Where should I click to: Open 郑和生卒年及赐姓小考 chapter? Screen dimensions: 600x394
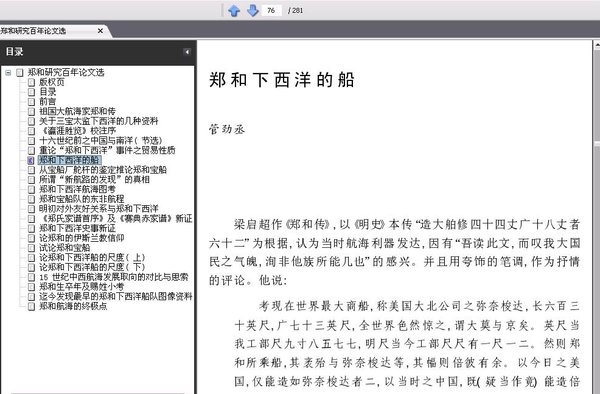pos(82,287)
